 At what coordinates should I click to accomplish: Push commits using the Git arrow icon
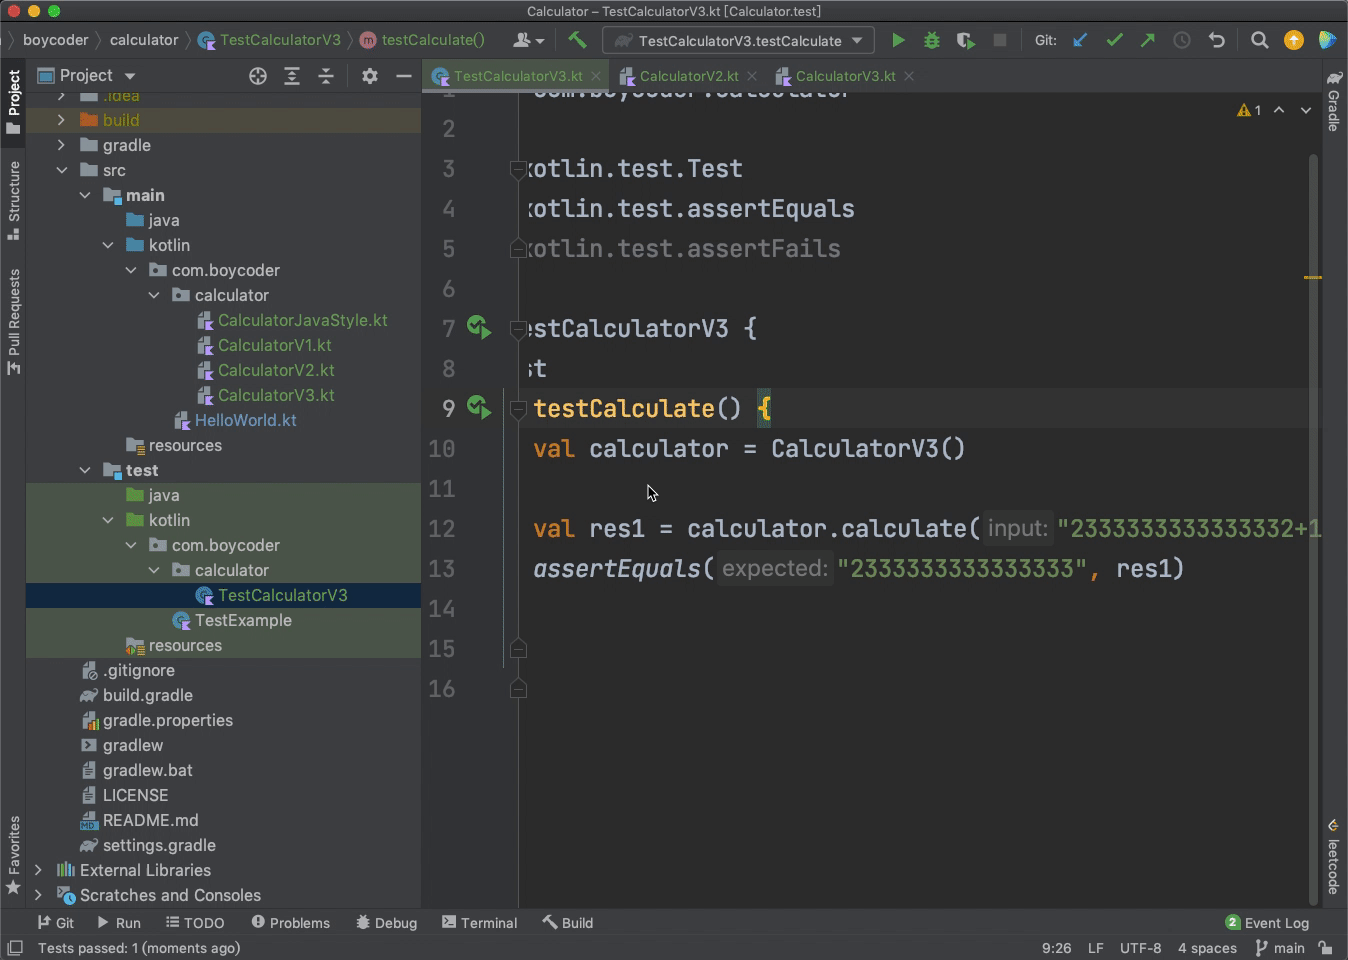click(1148, 40)
